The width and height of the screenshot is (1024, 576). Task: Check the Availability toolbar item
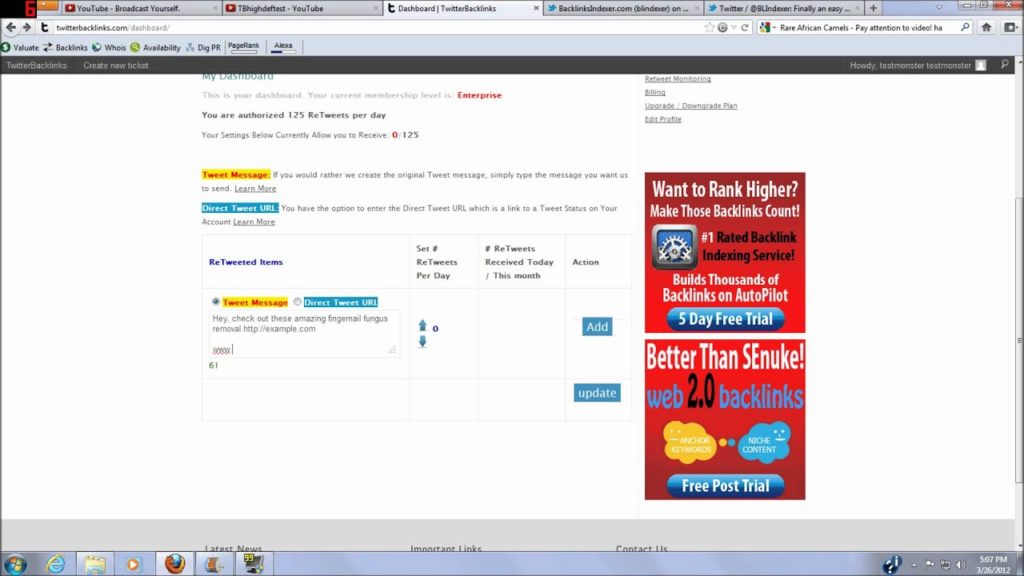point(155,48)
